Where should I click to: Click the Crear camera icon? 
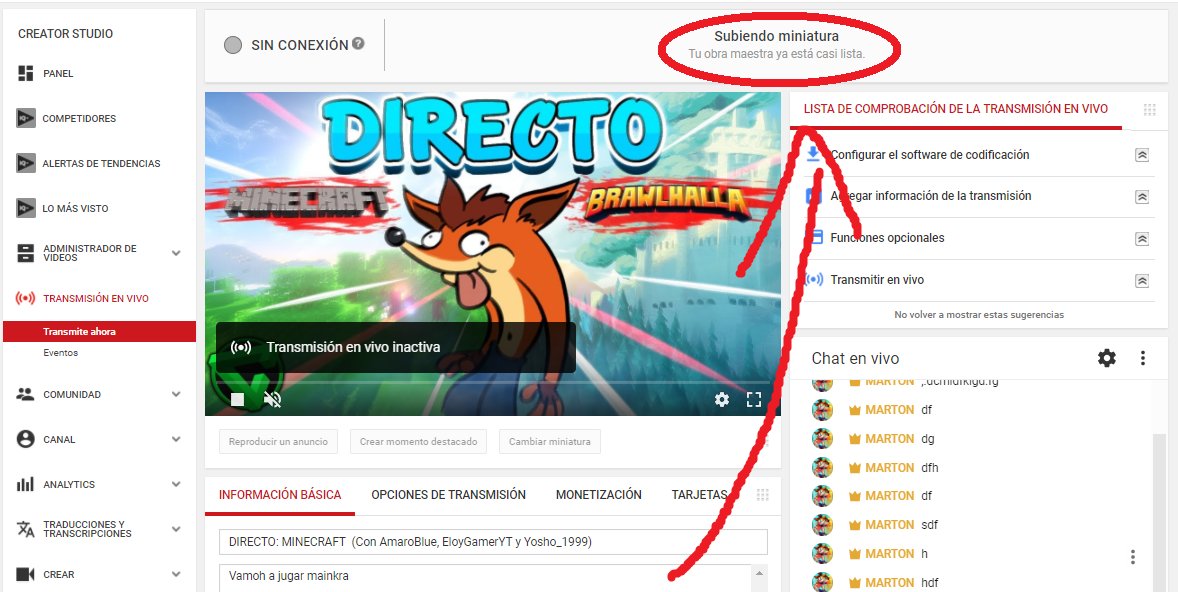[x=26, y=575]
